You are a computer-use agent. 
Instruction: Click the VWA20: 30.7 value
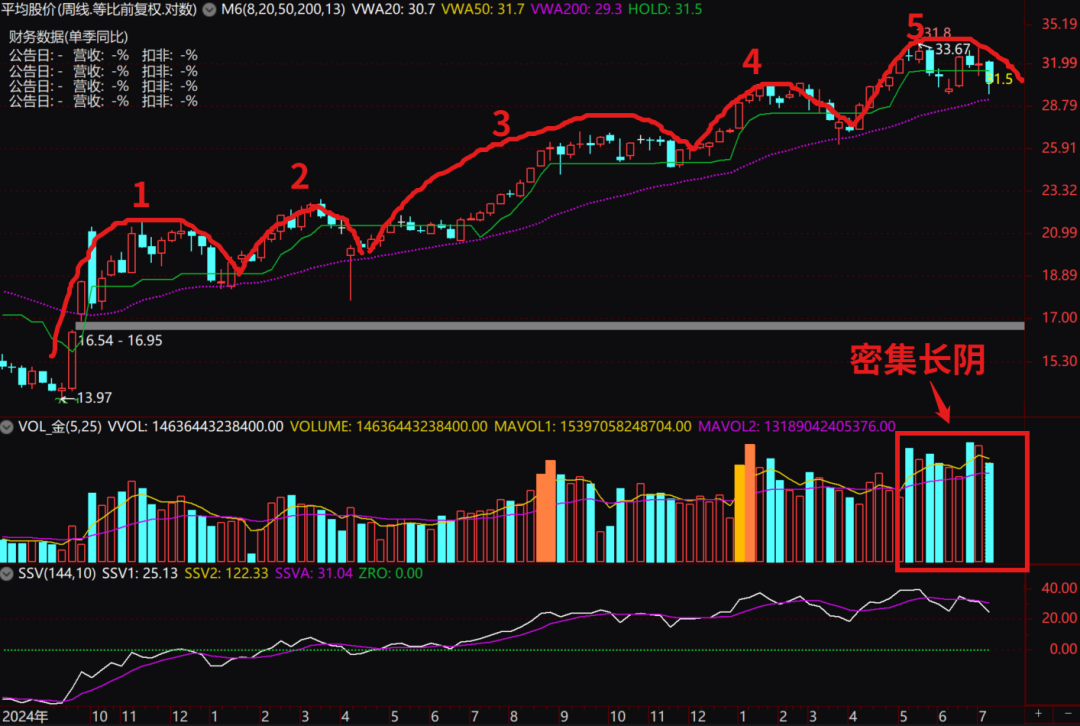pyautogui.click(x=393, y=10)
